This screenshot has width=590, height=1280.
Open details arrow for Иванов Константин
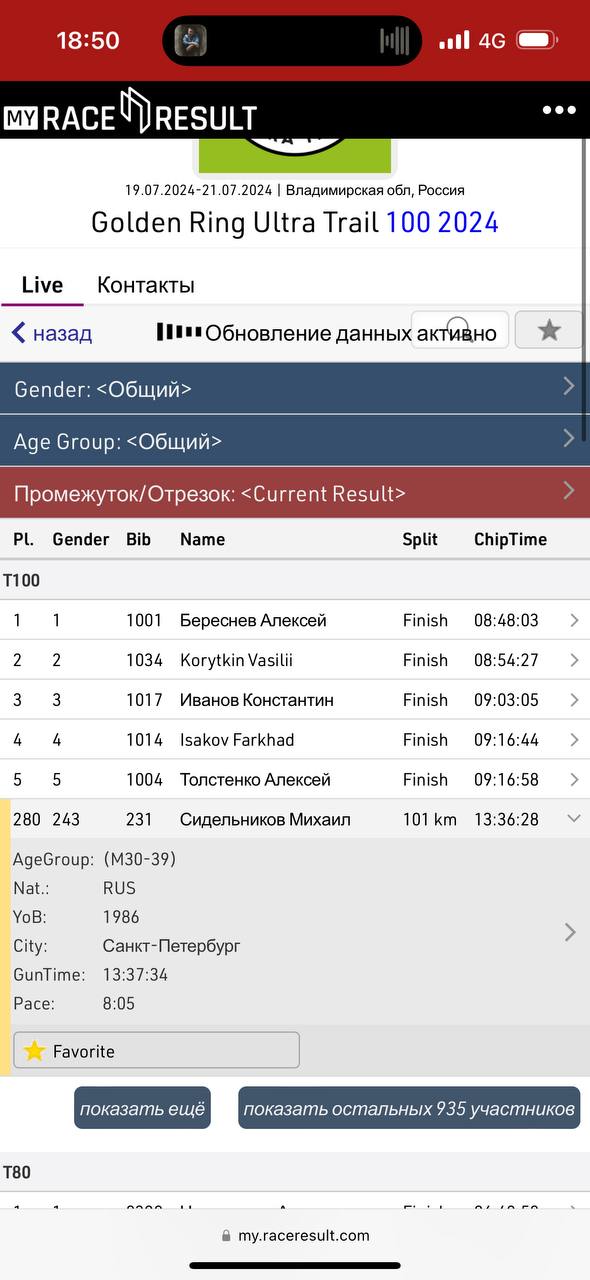tap(574, 700)
